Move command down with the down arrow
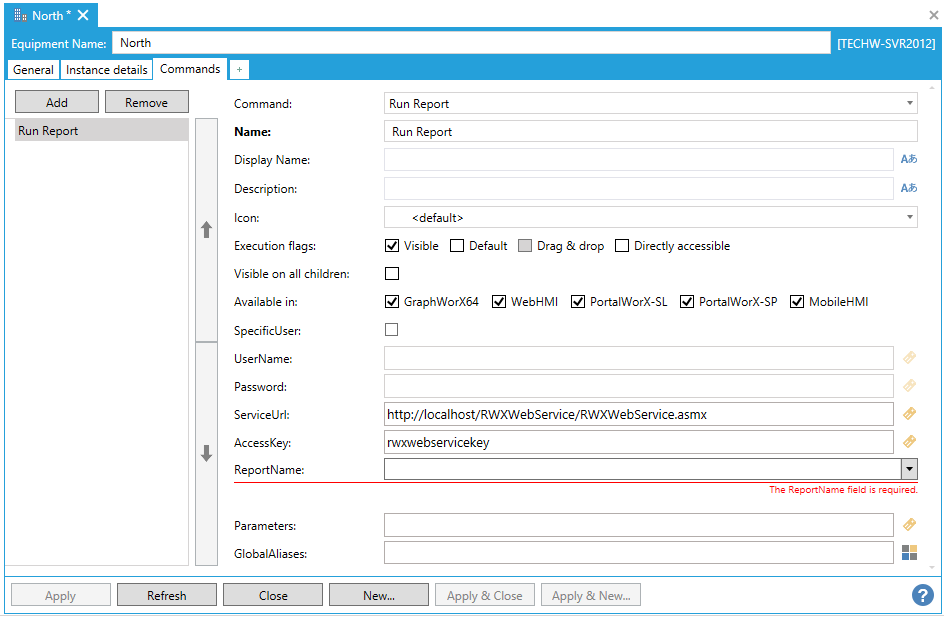 pyautogui.click(x=207, y=454)
